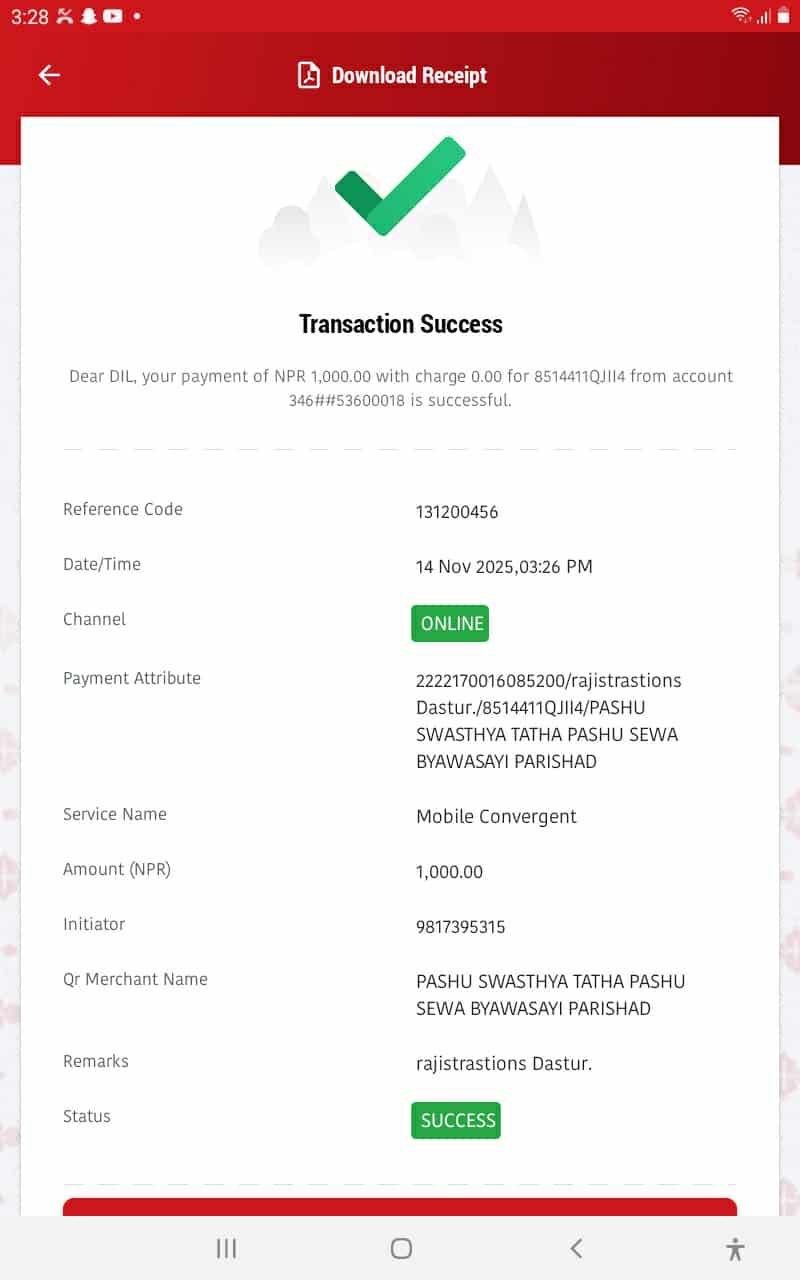Select the reference code 131200456
This screenshot has height=1280, width=800.
pos(457,512)
